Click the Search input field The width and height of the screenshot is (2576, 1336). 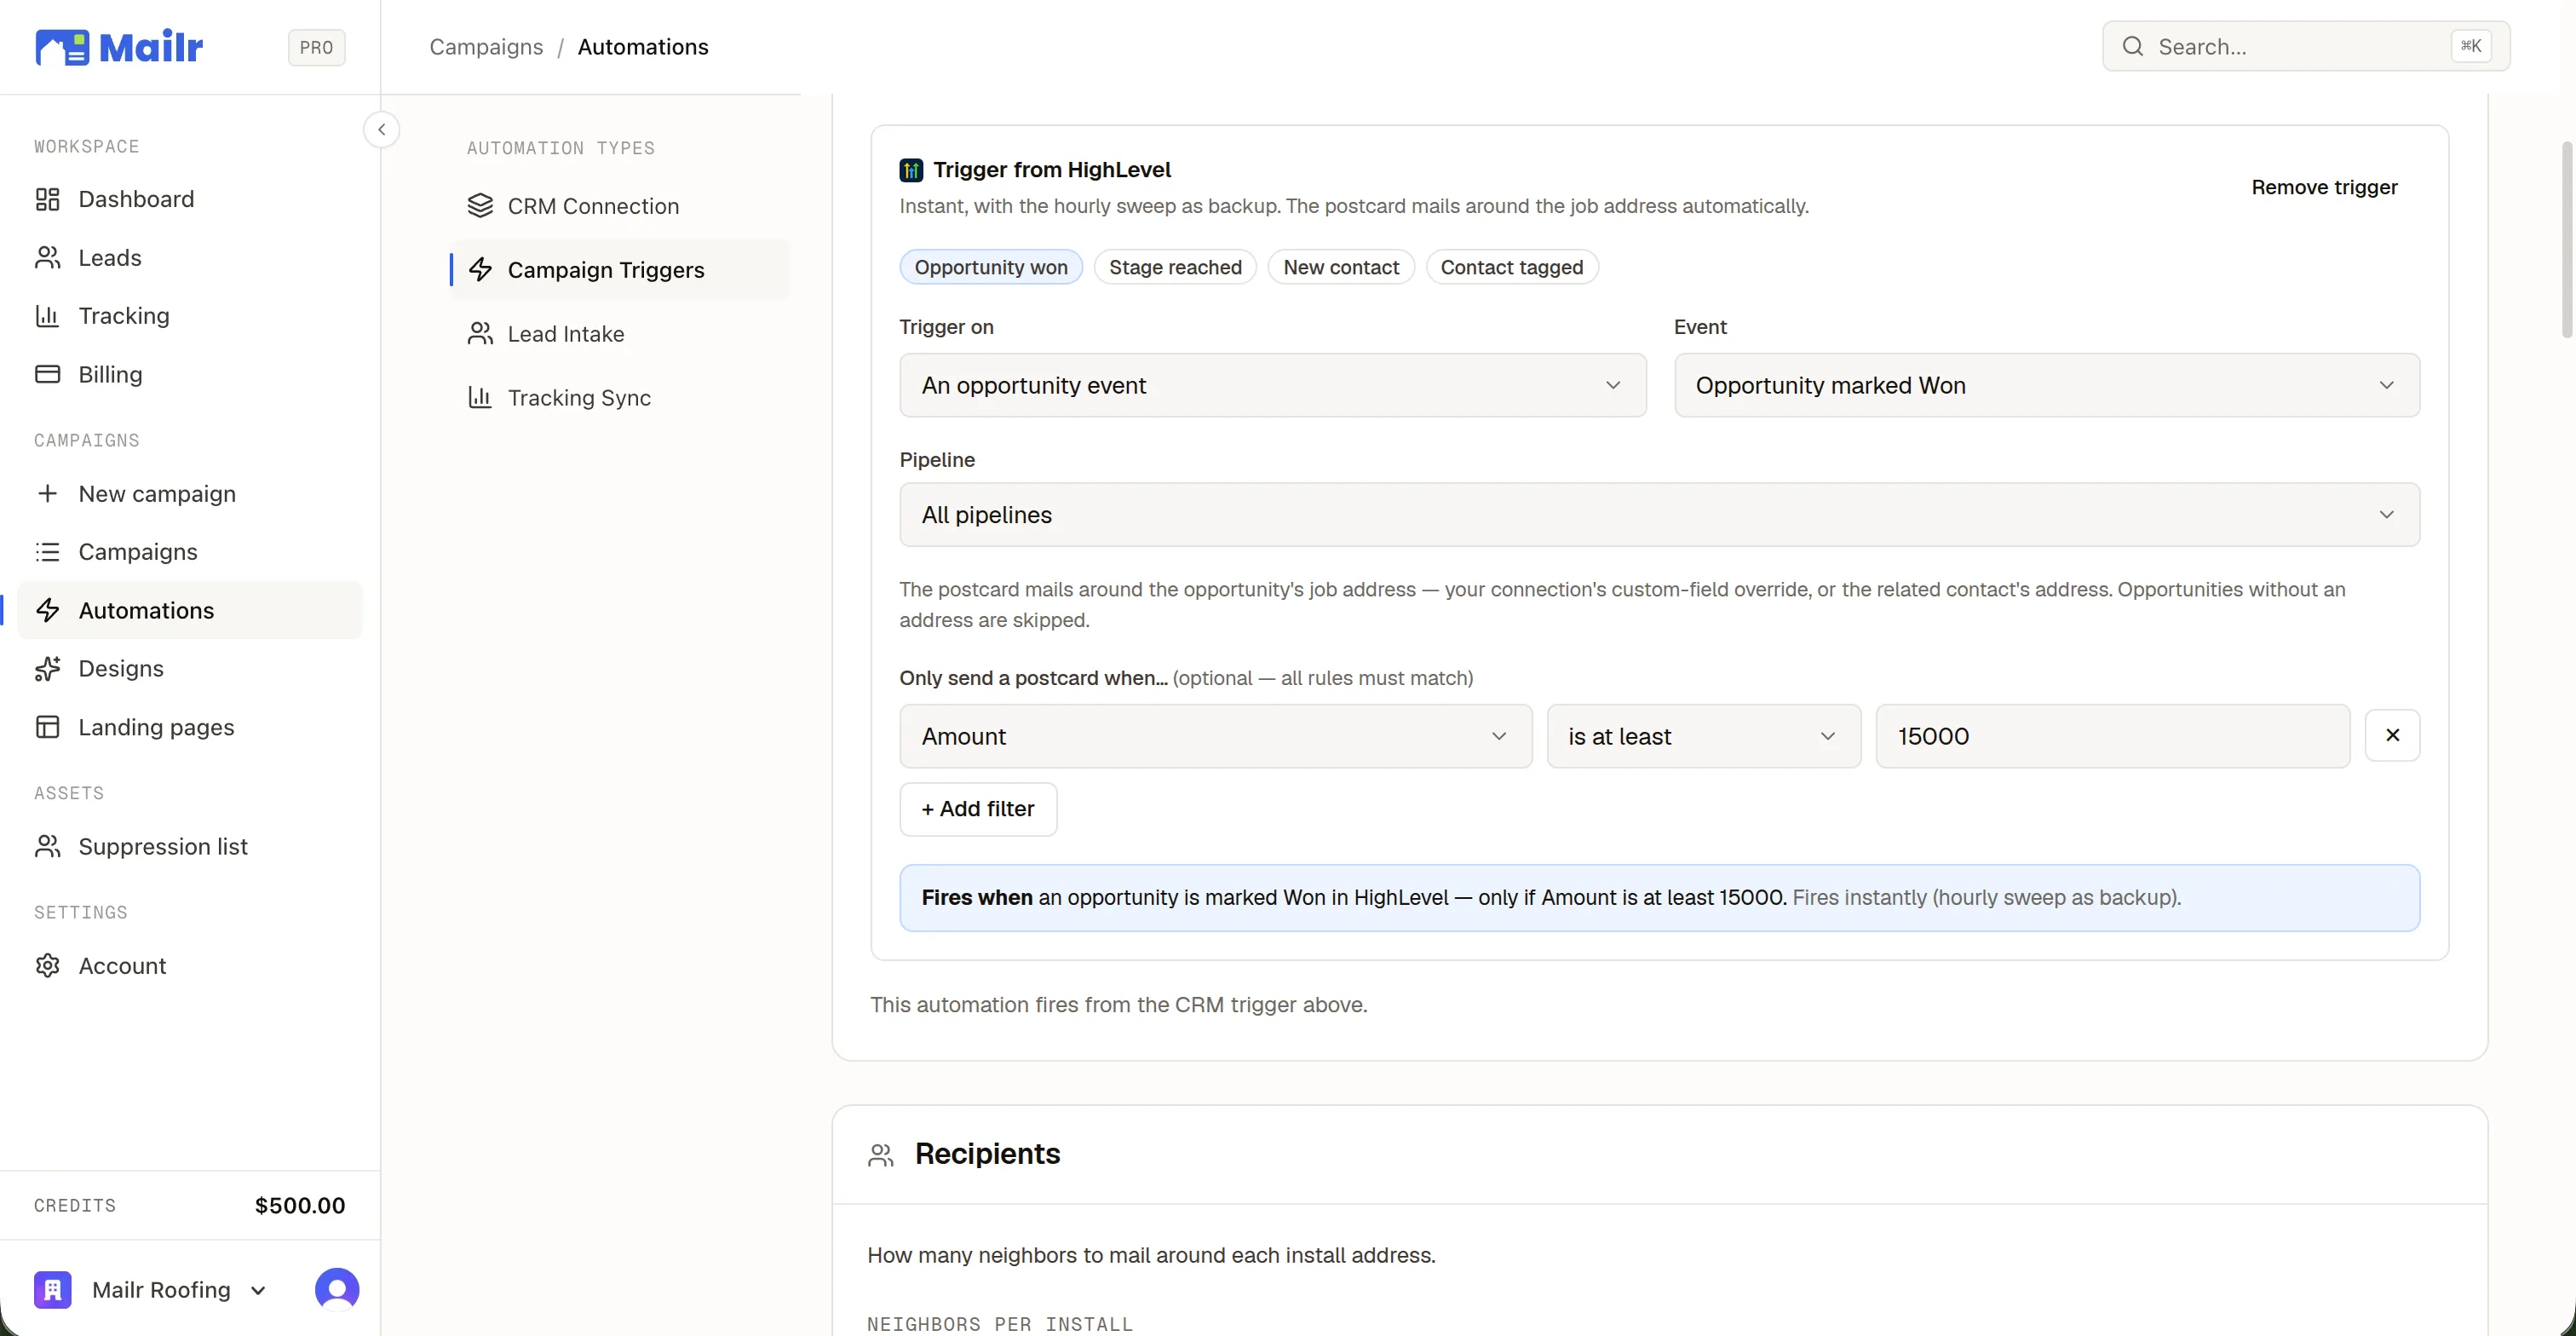tap(2306, 46)
